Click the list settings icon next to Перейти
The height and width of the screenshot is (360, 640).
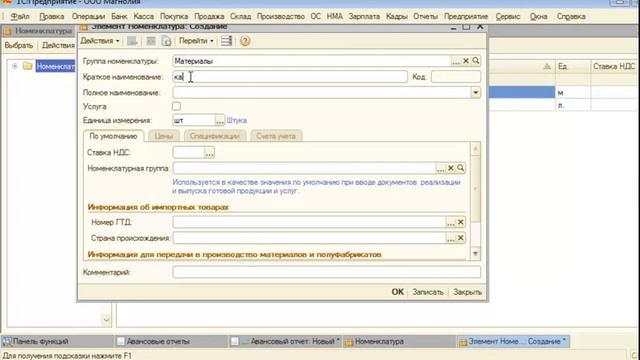(x=227, y=41)
